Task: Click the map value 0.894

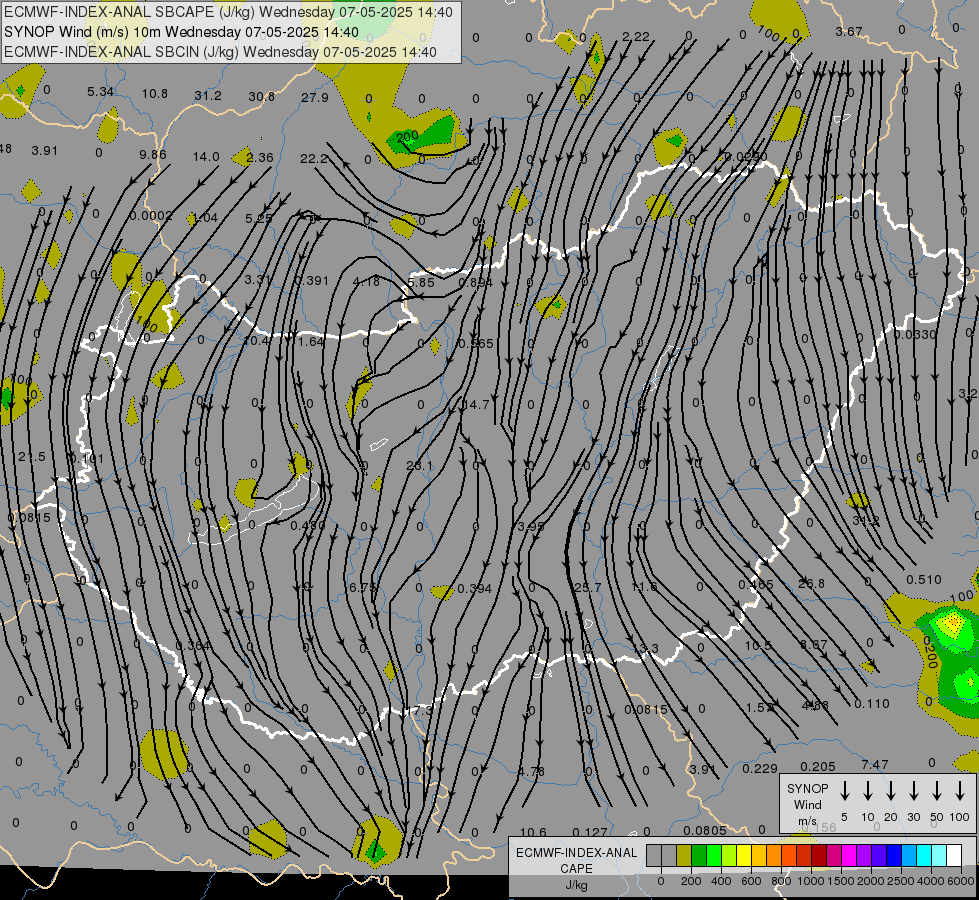Action: [476, 282]
